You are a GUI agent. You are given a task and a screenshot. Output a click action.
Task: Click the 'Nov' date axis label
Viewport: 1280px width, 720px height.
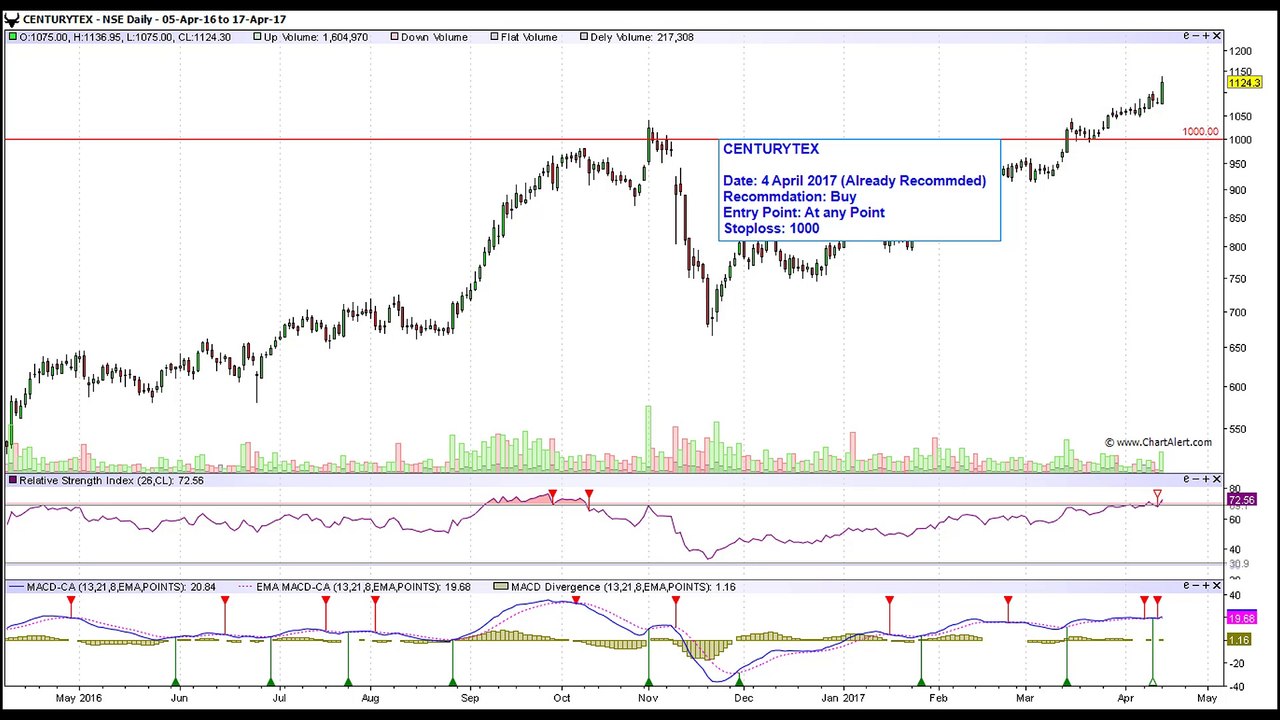[x=647, y=698]
